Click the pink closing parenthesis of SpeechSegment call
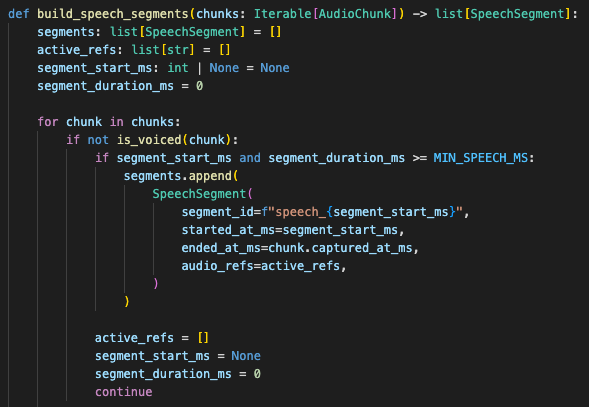589x407 pixels. pyautogui.click(x=156, y=283)
